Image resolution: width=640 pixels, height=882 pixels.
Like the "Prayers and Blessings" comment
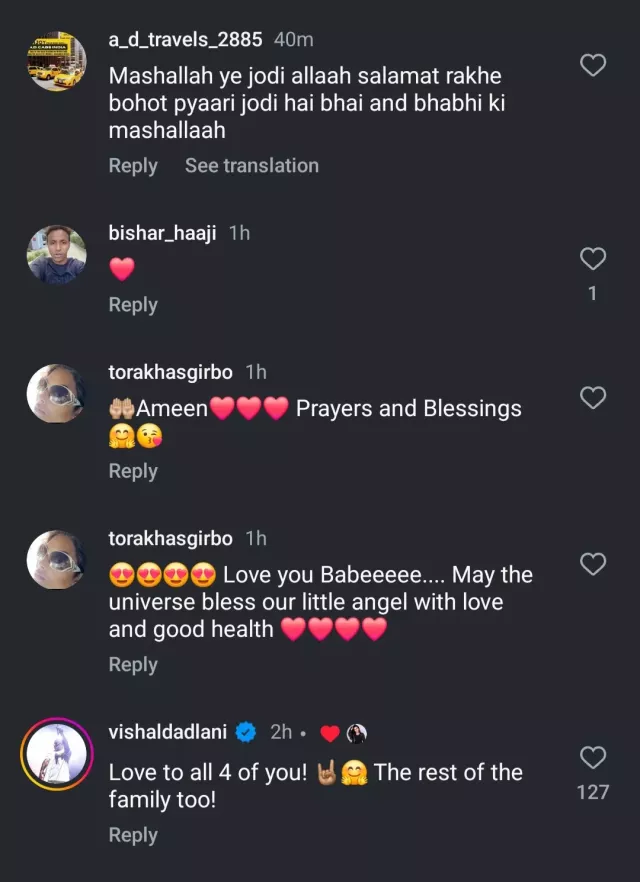[x=594, y=398]
